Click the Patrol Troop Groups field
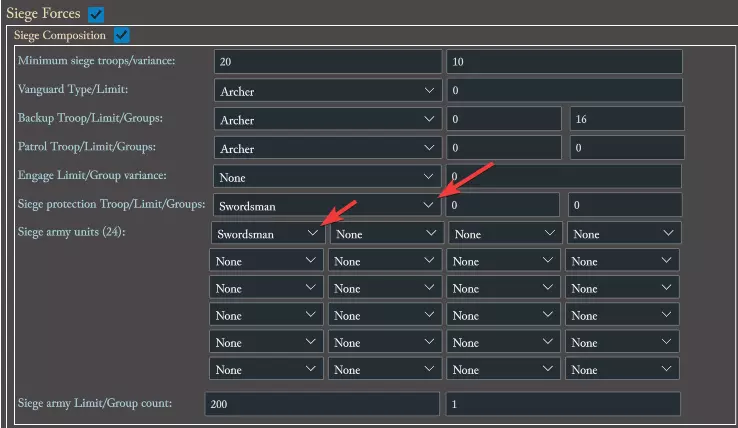 pyautogui.click(x=625, y=148)
